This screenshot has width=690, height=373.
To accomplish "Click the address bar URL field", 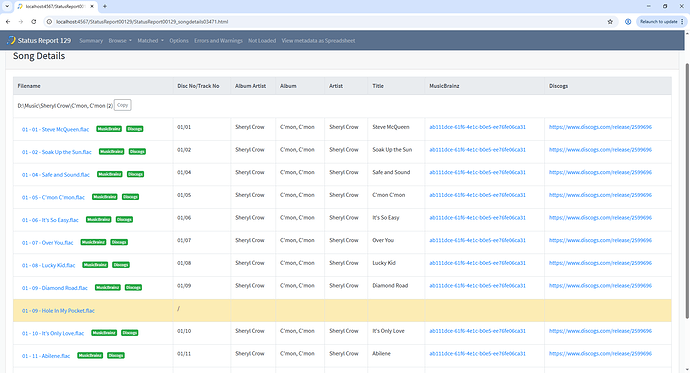I will 326,22.
